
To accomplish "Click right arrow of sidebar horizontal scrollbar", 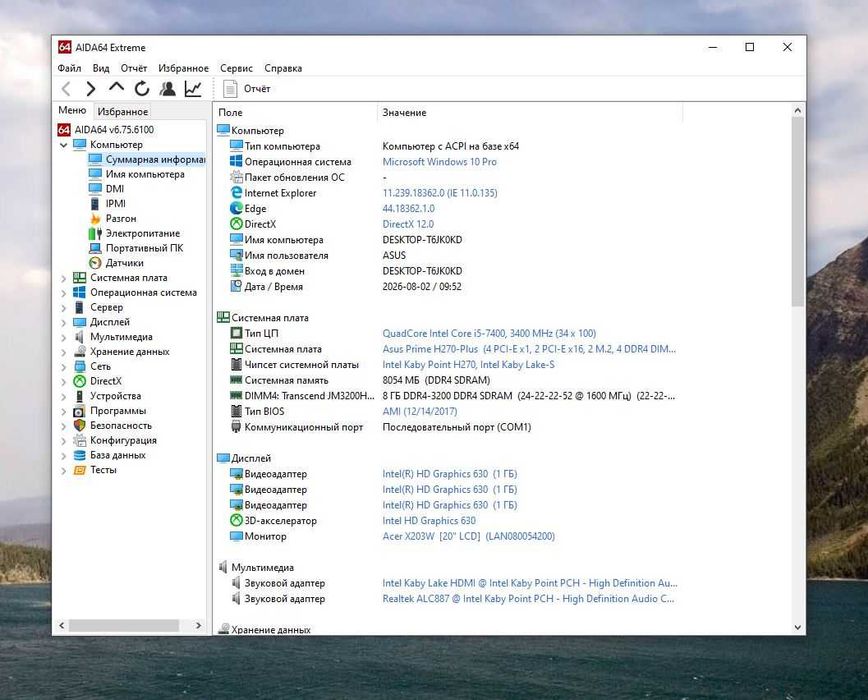I will tap(199, 625).
